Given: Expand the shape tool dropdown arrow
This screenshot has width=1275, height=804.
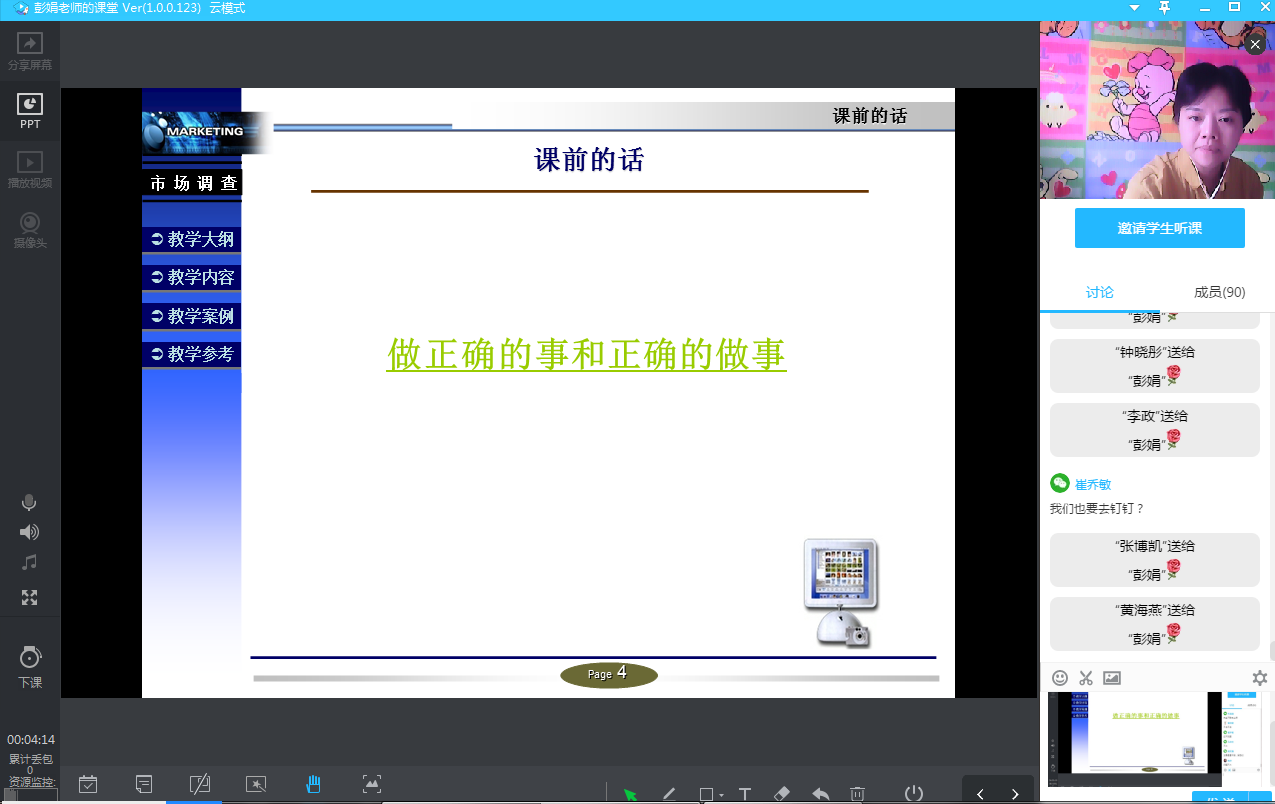Looking at the screenshot, I should [x=721, y=796].
